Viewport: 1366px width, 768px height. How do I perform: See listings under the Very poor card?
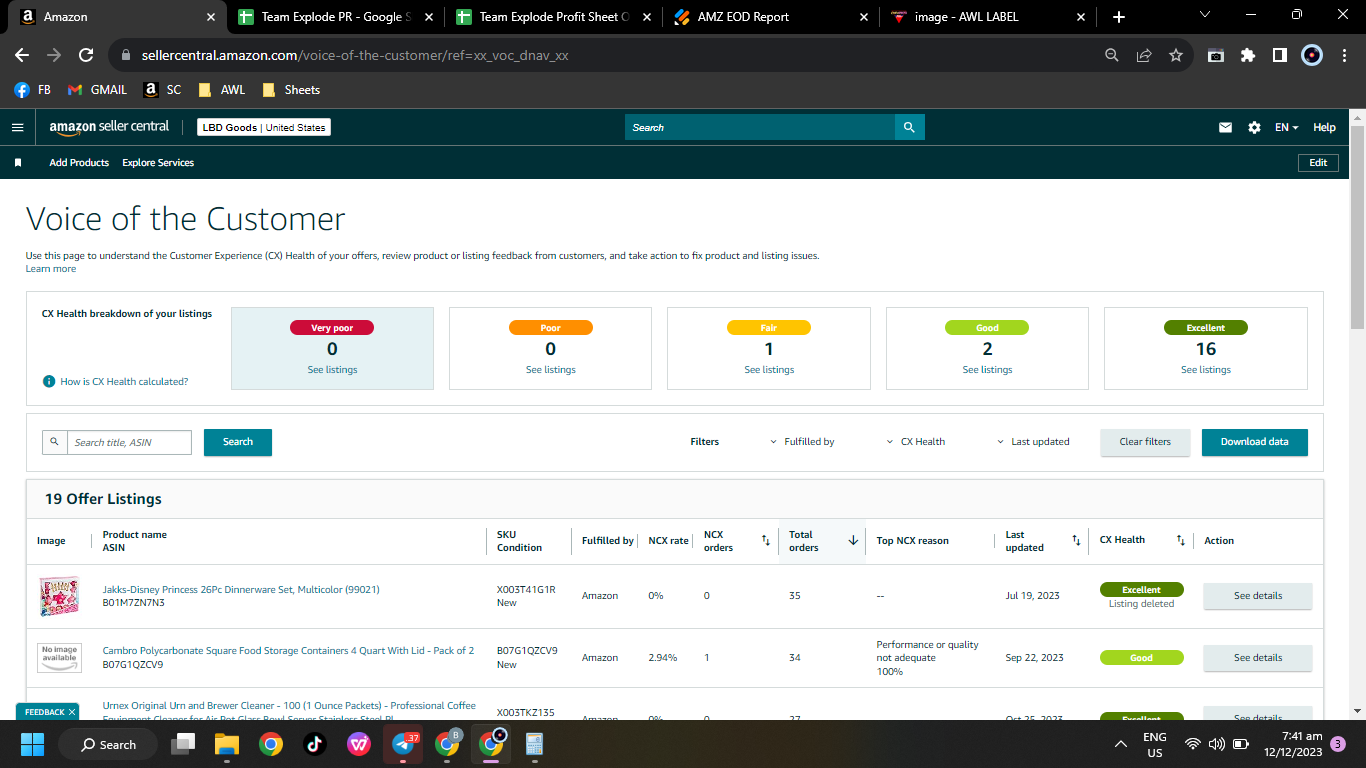pos(333,370)
